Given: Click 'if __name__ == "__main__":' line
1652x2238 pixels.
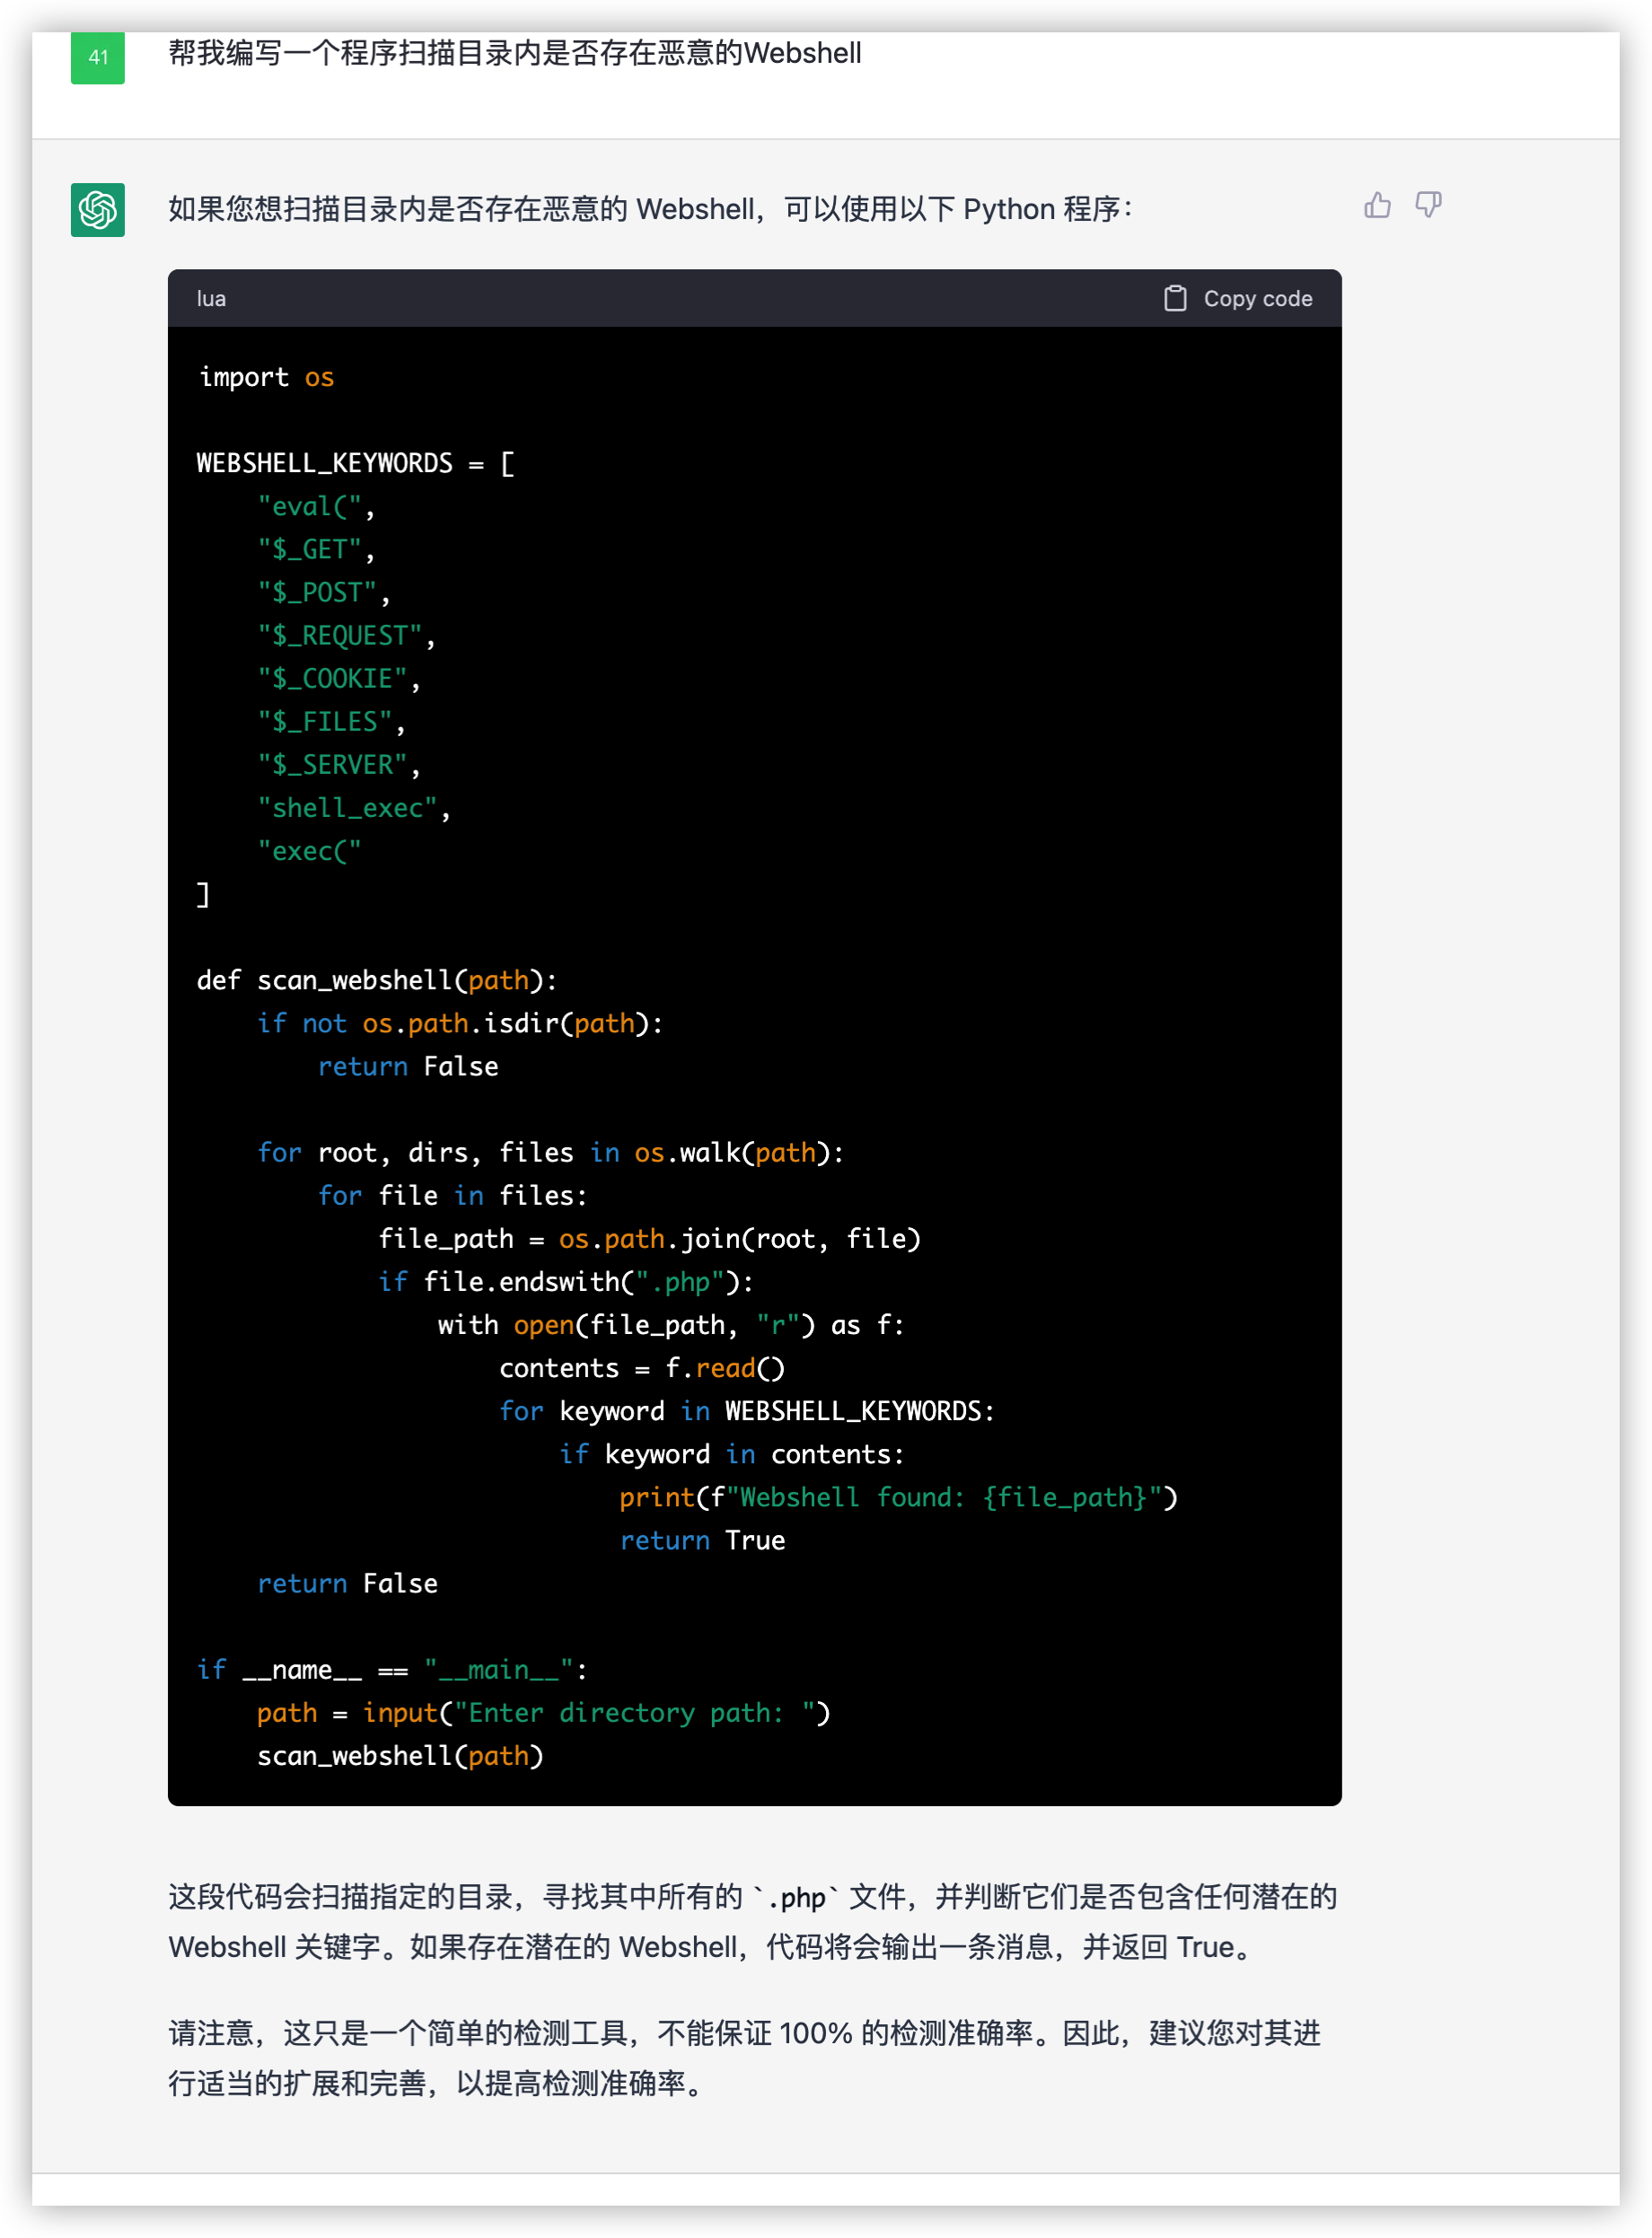Looking at the screenshot, I should (x=393, y=1669).
